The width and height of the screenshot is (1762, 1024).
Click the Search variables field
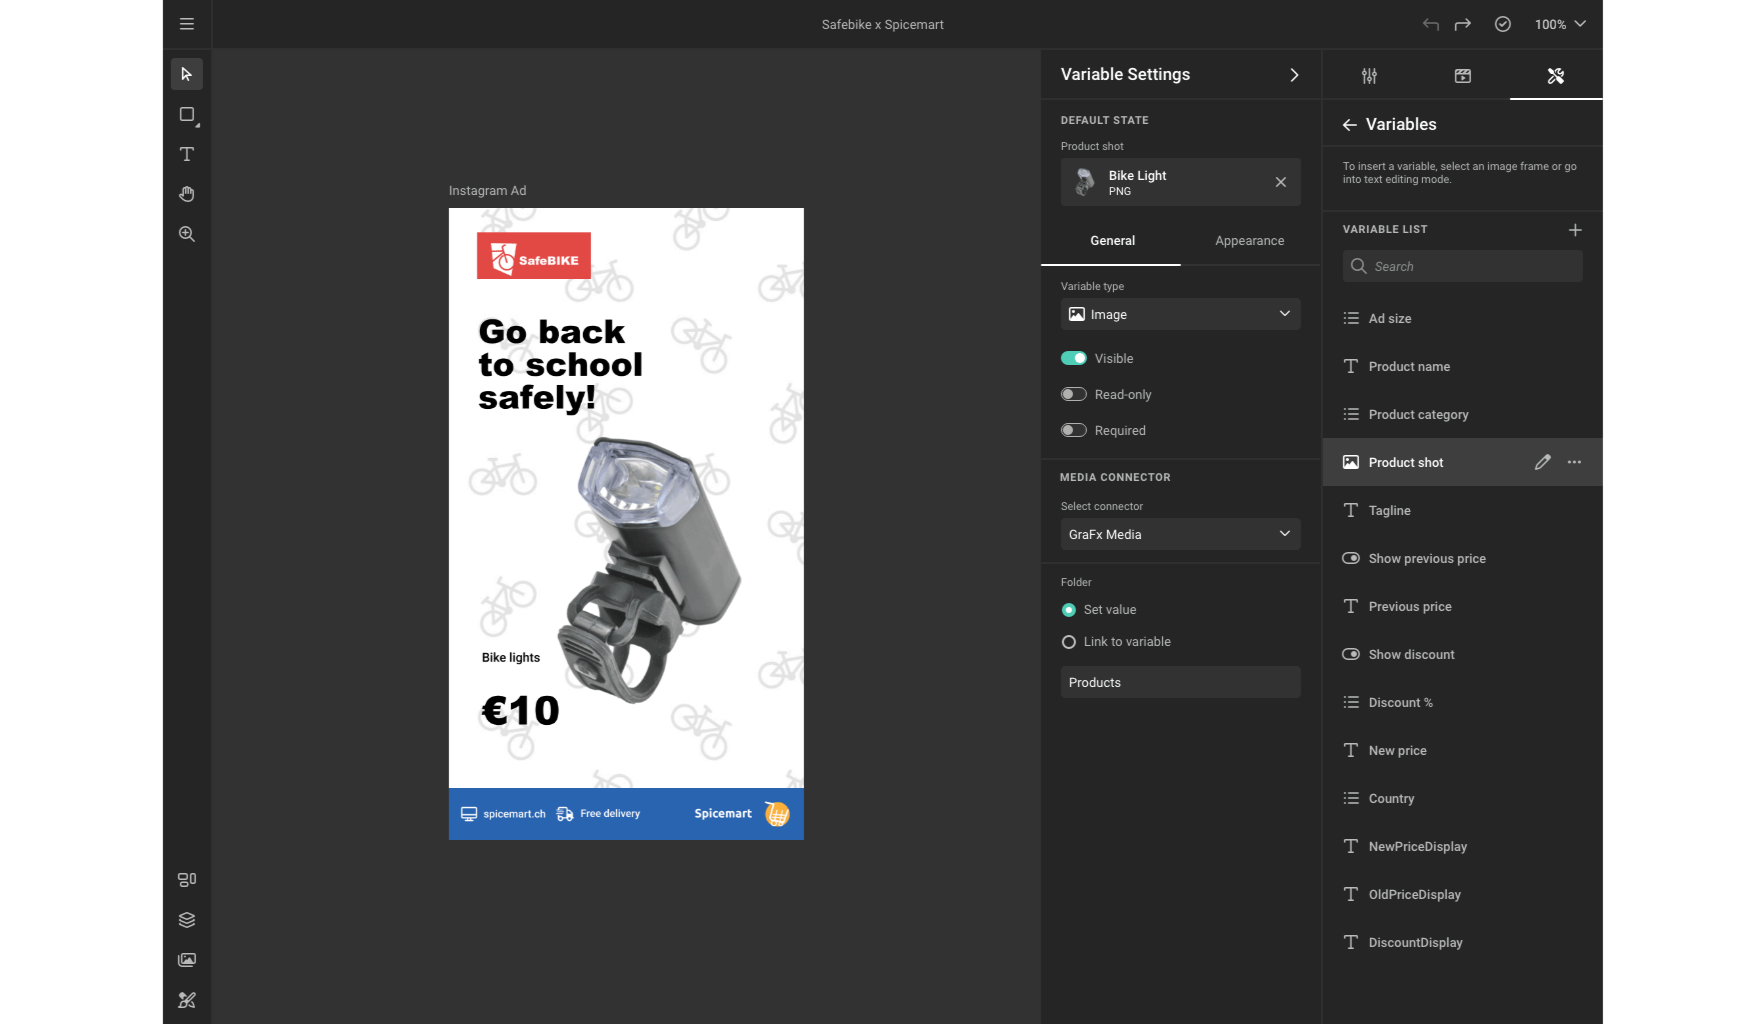pyautogui.click(x=1463, y=266)
